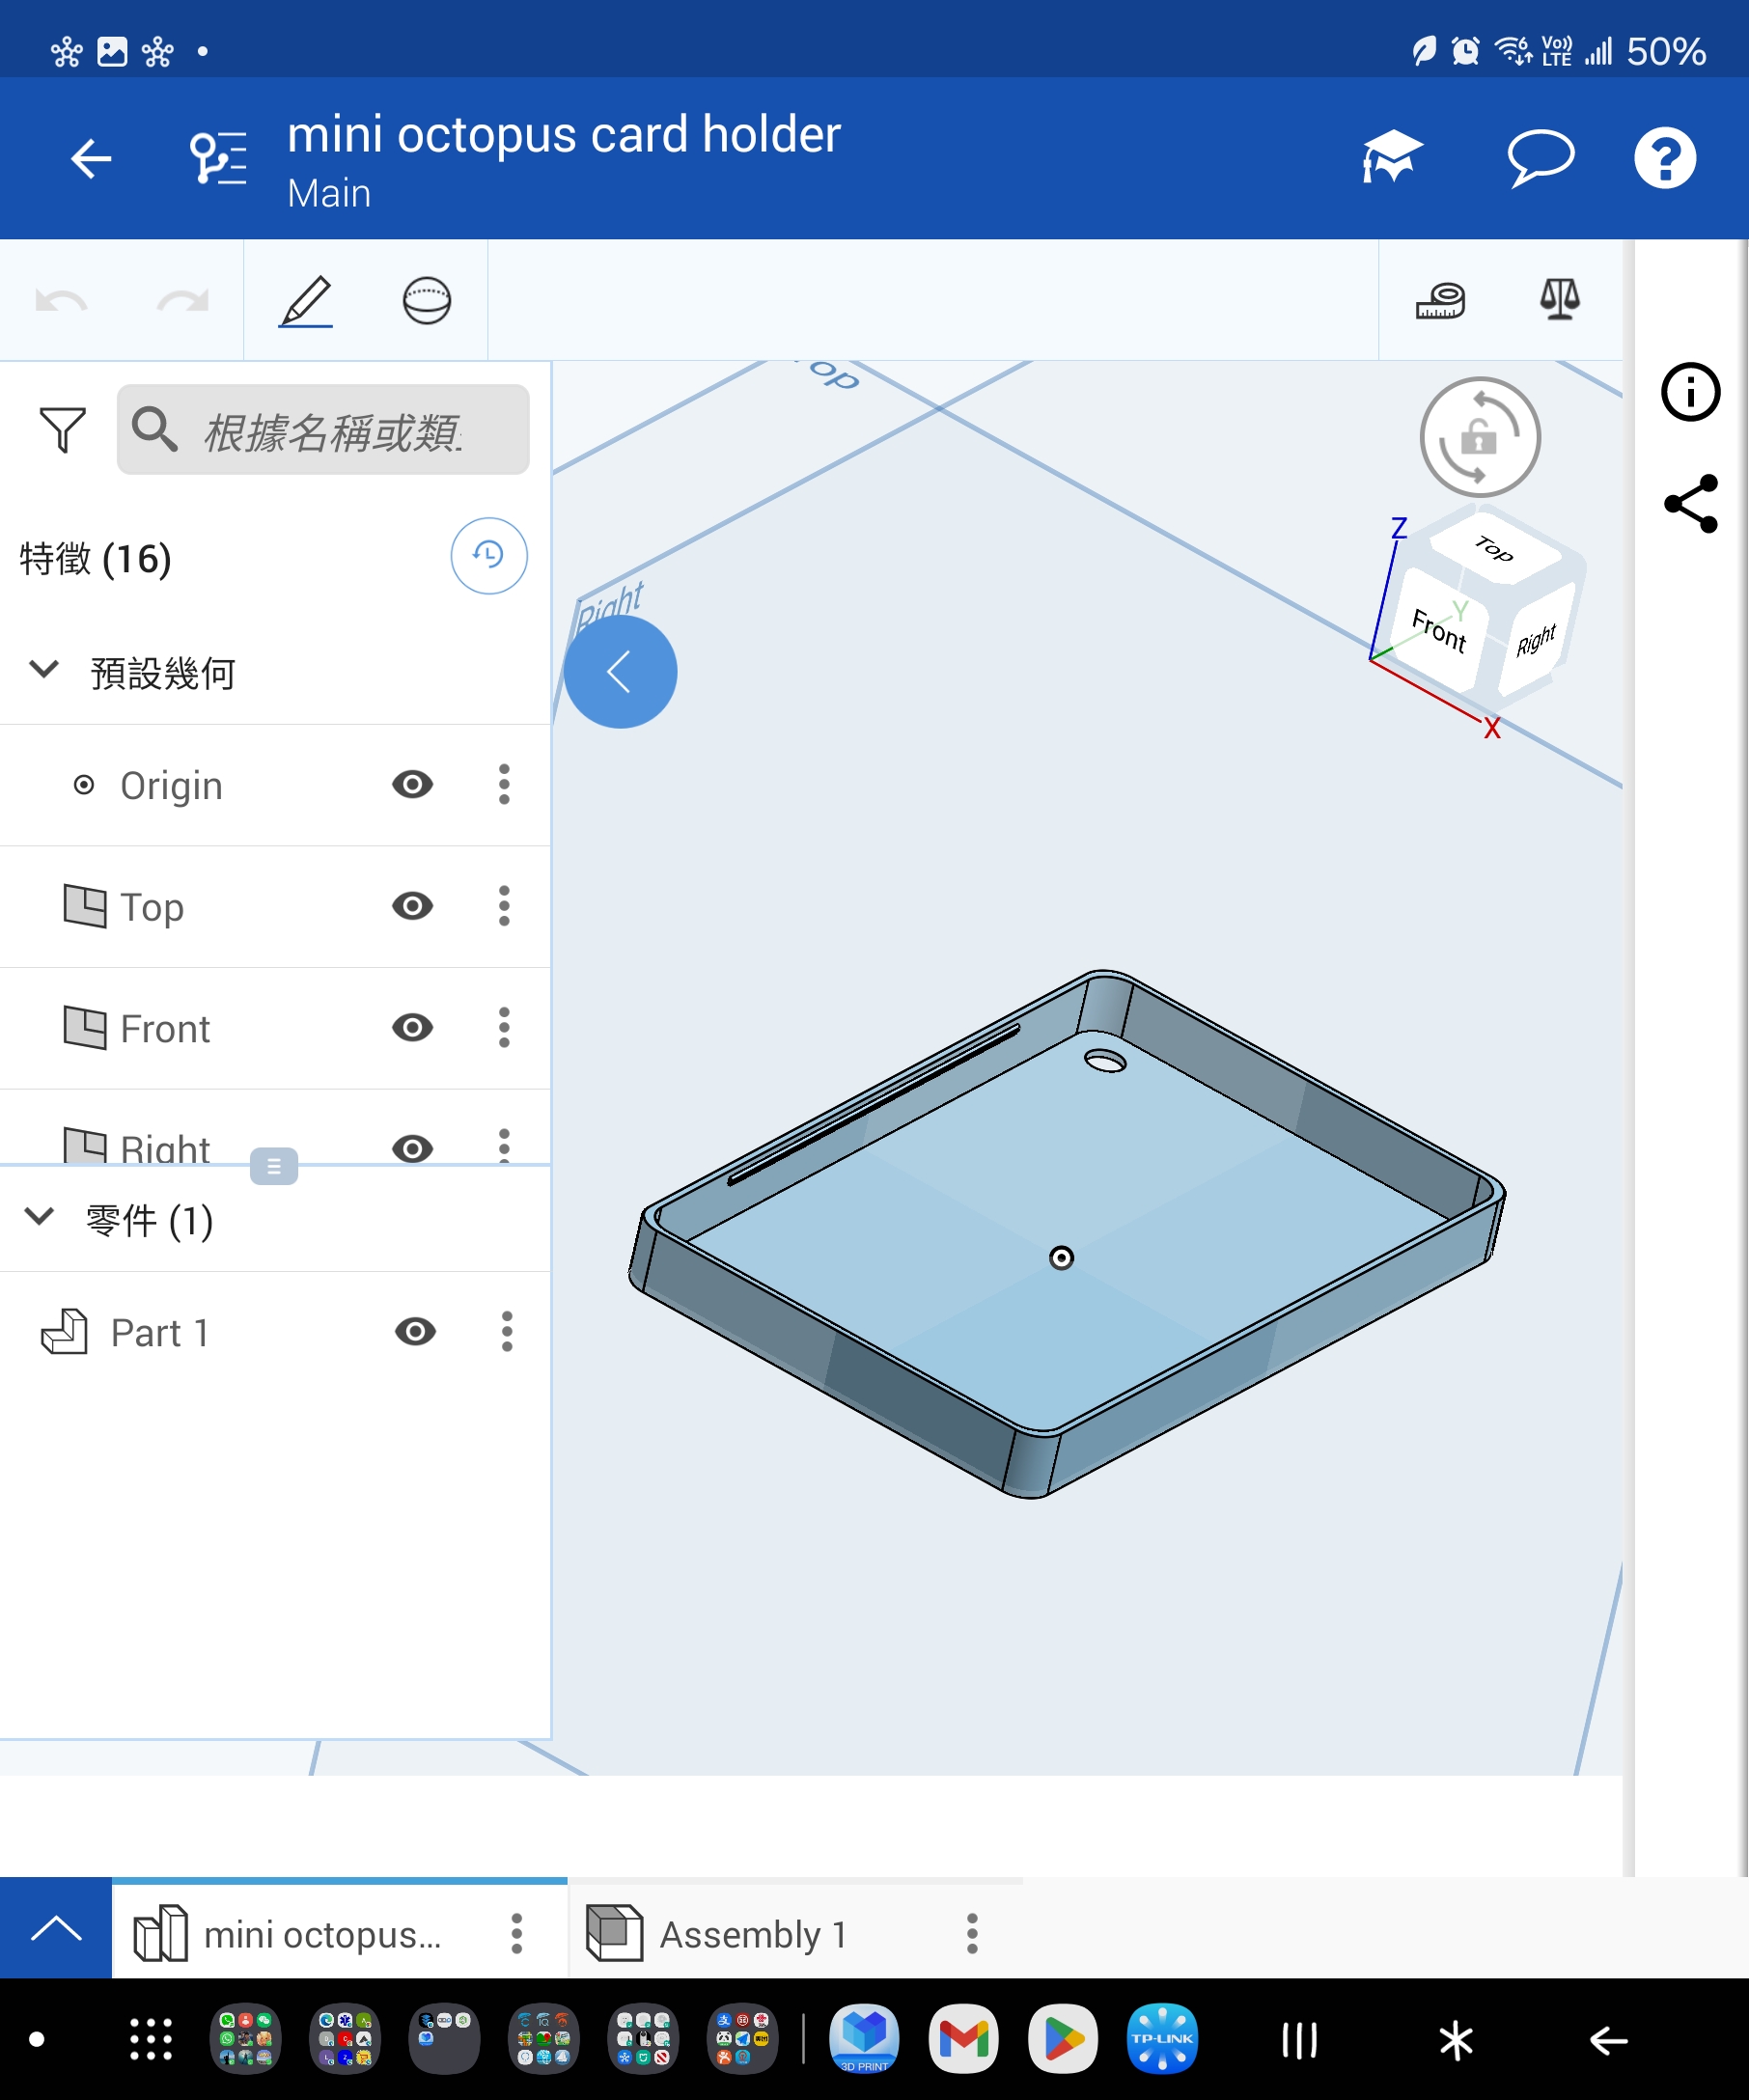Collapse the 零件 (1) section
This screenshot has height=2100, width=1749.
[40, 1218]
